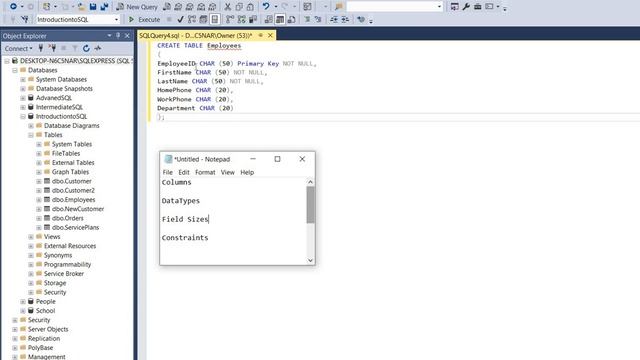Screen dimensions: 640x360
Task: Toggle IntelliSense enabled button
Action: (215, 19)
